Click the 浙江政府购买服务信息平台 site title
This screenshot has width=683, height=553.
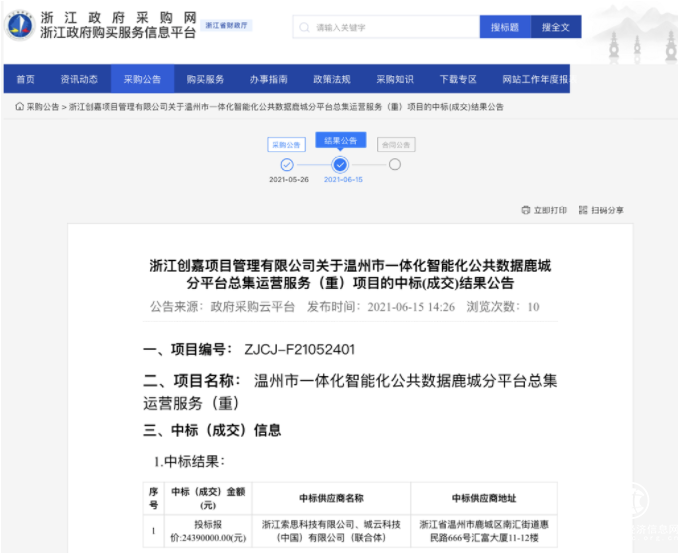point(118,33)
